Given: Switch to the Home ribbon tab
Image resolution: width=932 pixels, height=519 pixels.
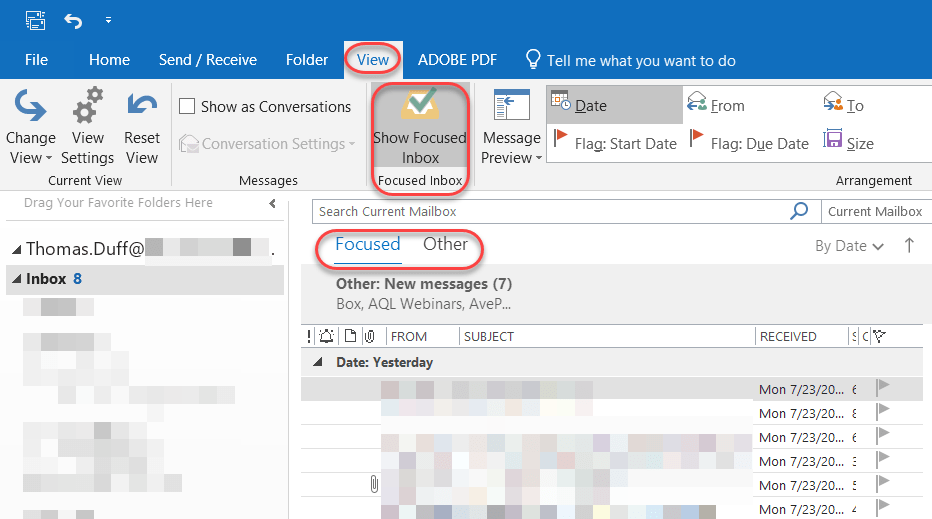Looking at the screenshot, I should point(109,60).
